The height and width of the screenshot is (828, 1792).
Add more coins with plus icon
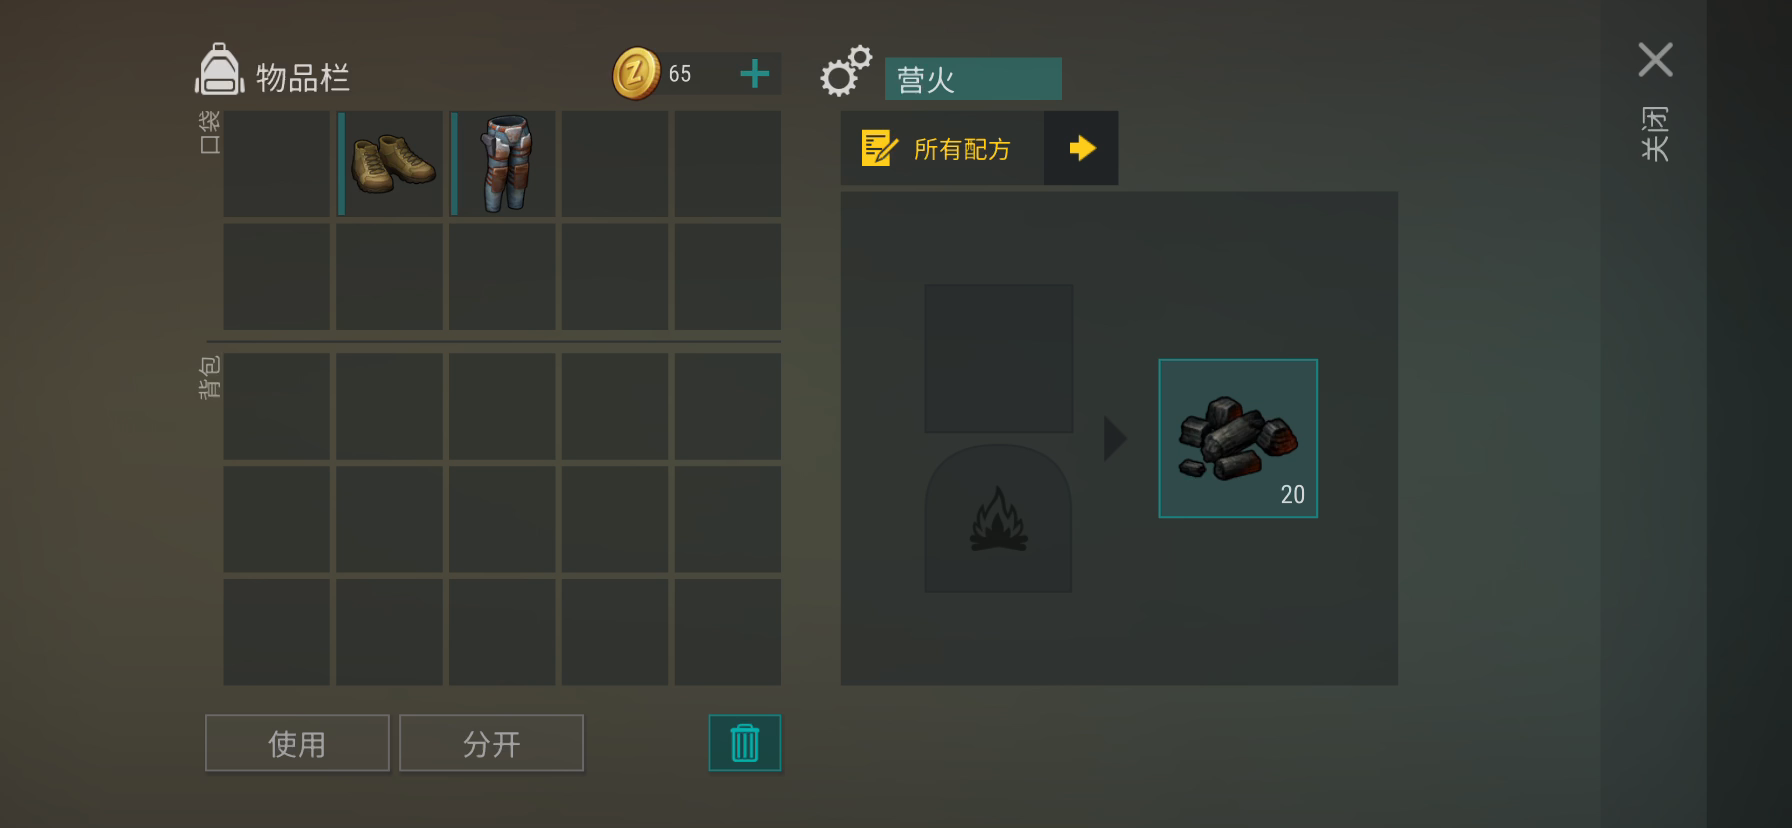click(755, 74)
